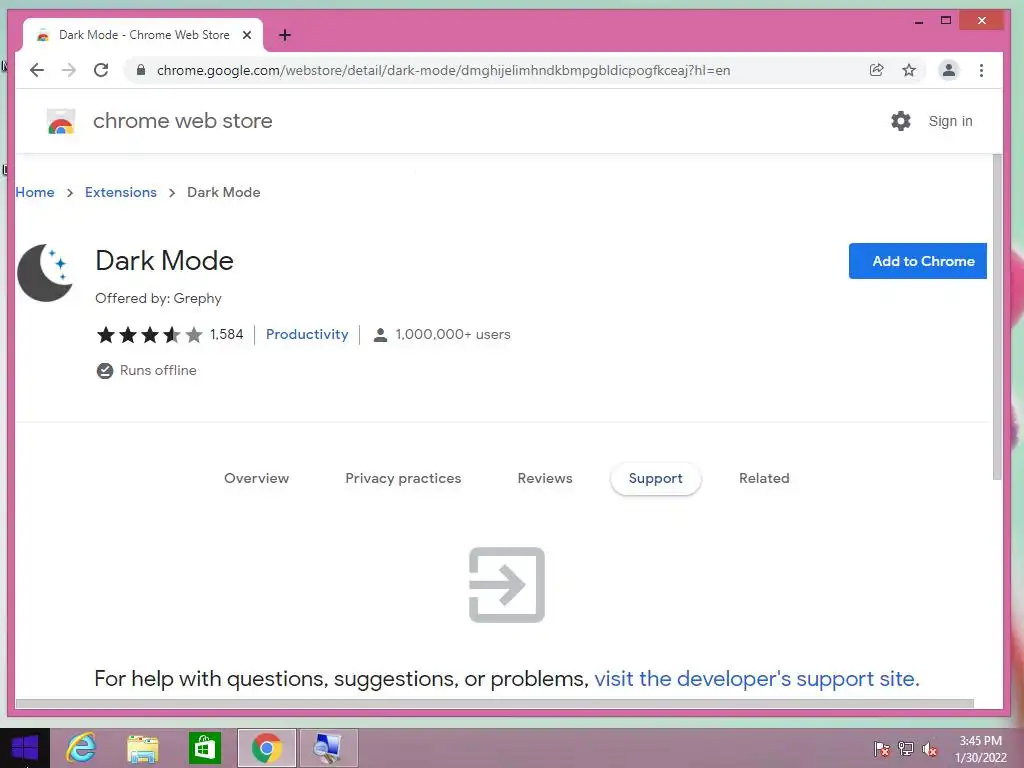Click the horizontal page scrollbar
This screenshot has height=768, width=1024.
(x=494, y=703)
